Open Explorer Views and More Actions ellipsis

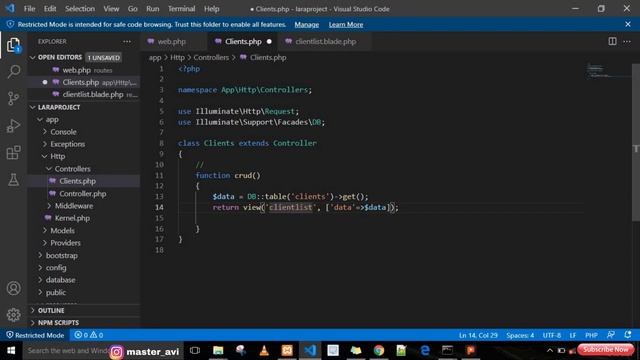point(127,41)
